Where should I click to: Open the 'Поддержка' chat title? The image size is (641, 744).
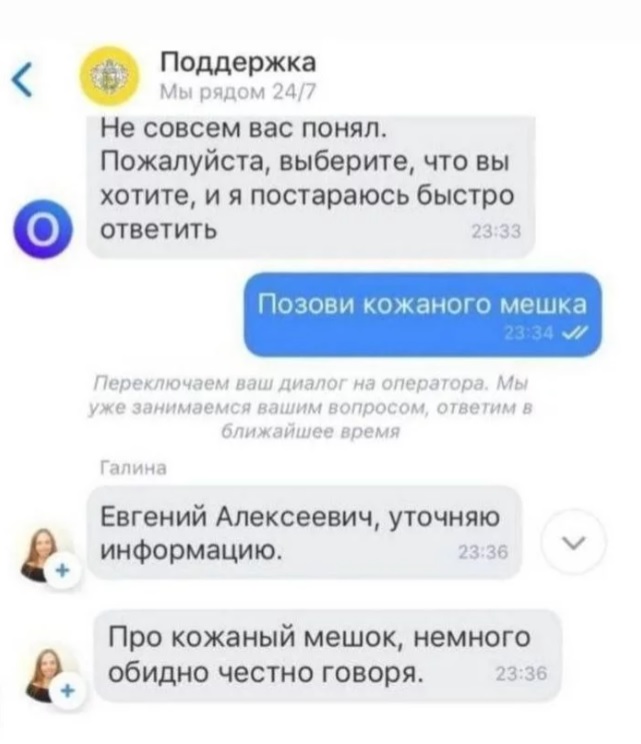tap(238, 62)
